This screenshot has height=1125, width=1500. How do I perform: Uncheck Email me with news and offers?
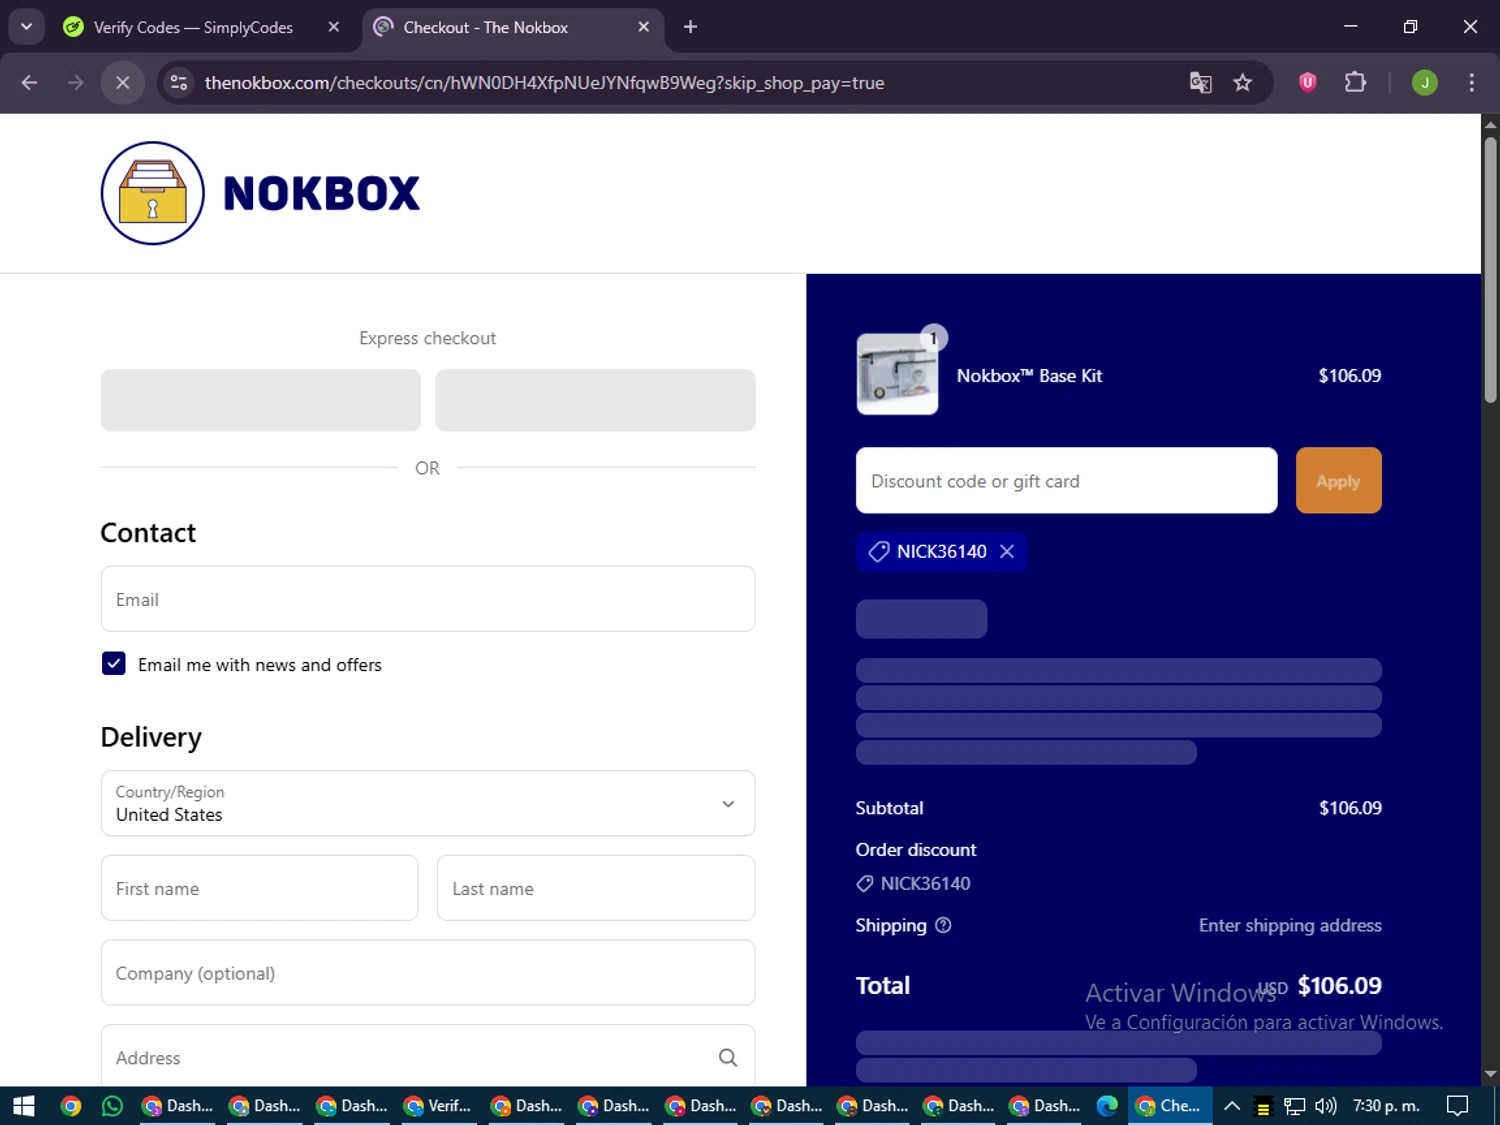(113, 664)
